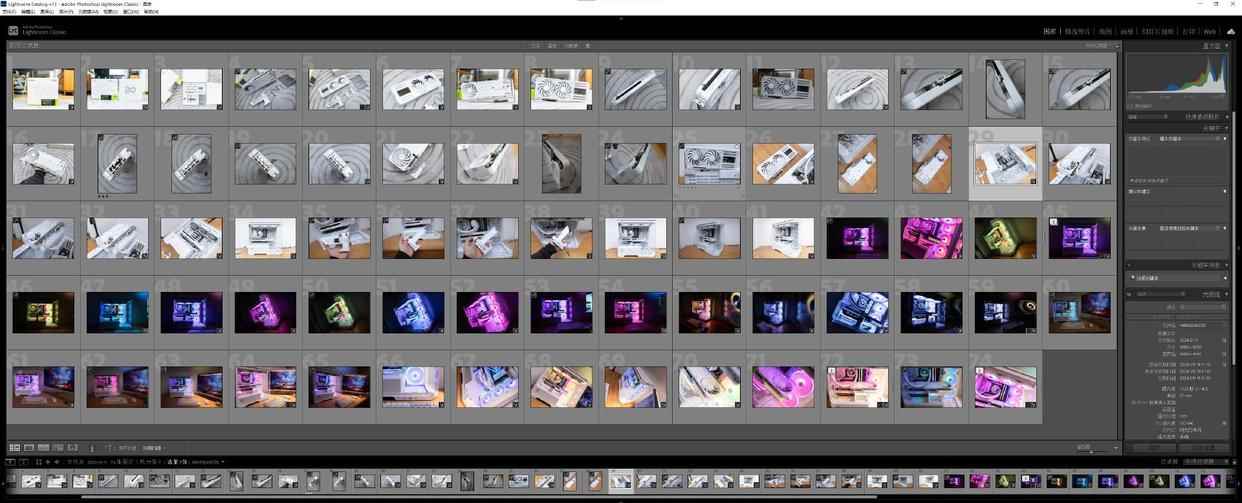Select the highlighted thumbnail number 29
The width and height of the screenshot is (1242, 503).
(x=1005, y=163)
